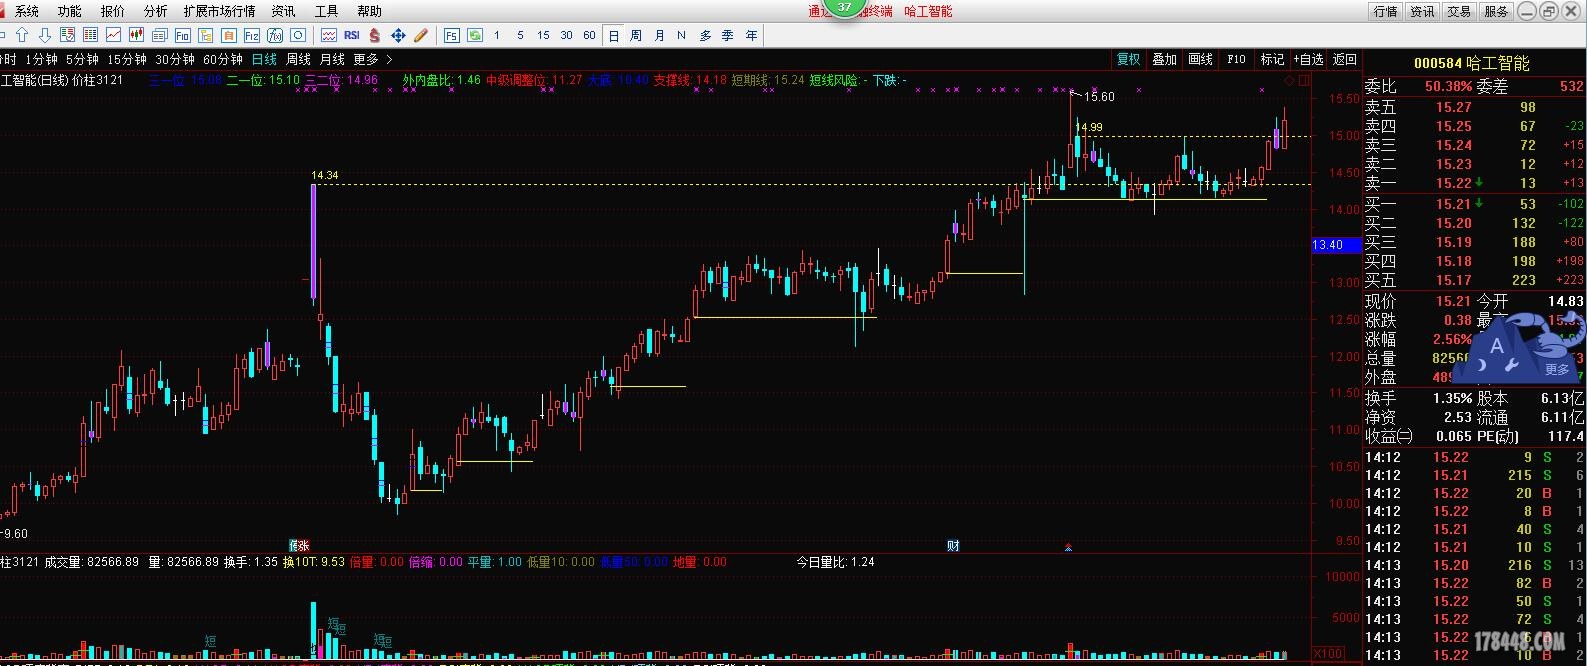Click the RSI indicator icon
Image resolution: width=1587 pixels, height=666 pixels.
351,35
